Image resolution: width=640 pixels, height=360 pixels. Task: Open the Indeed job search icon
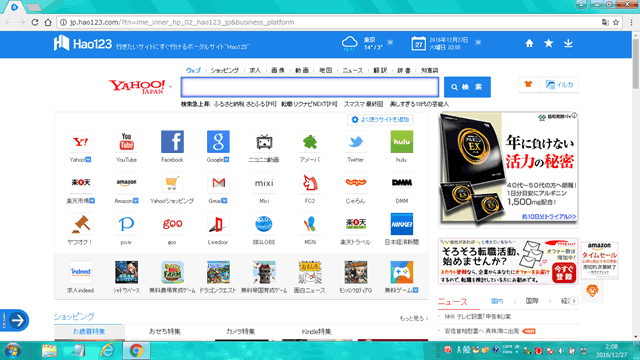80,272
